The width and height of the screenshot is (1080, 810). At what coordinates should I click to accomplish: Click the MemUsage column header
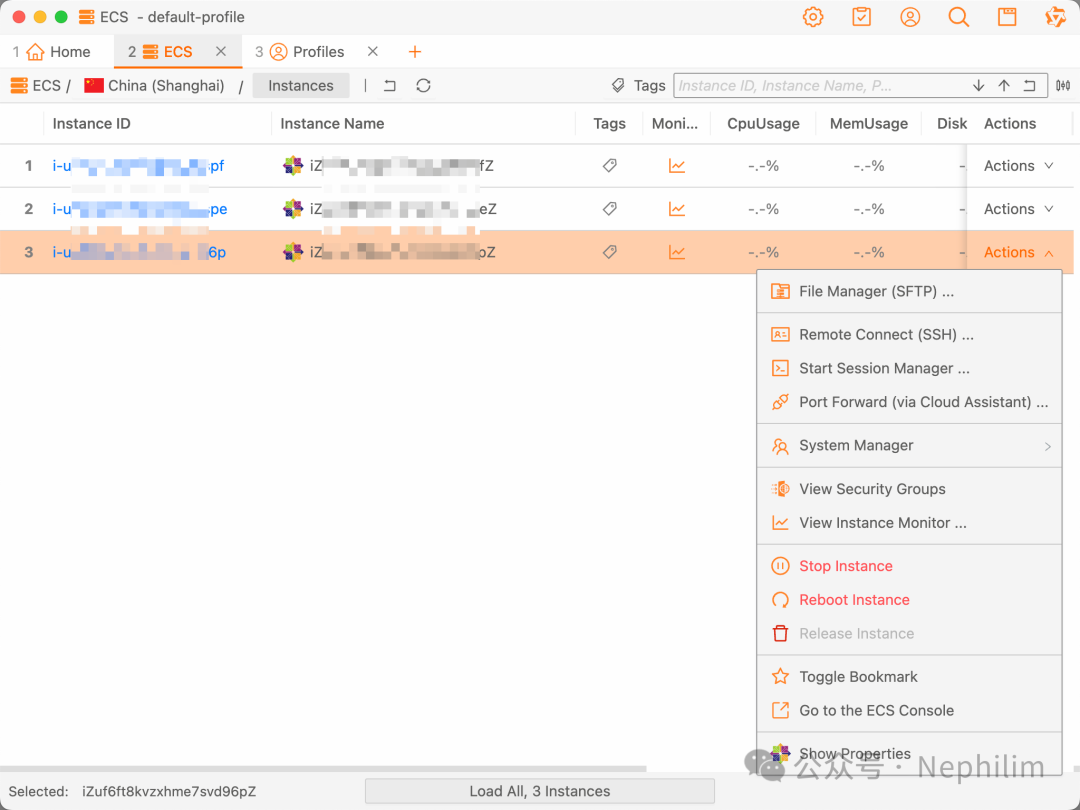(x=869, y=123)
